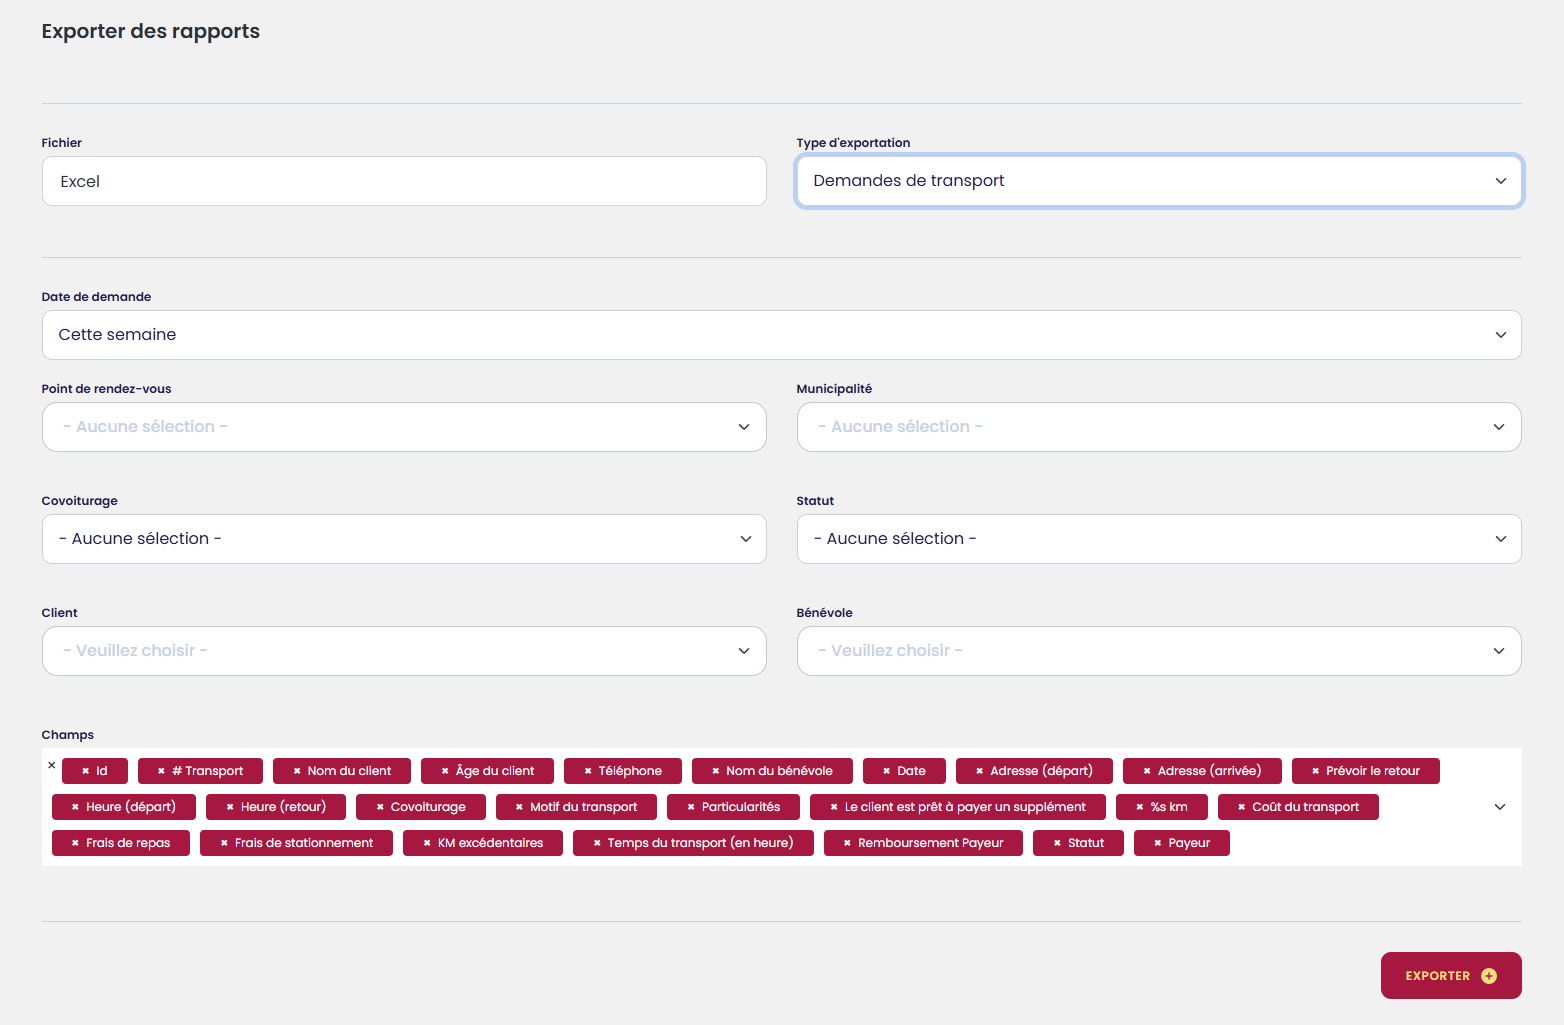1564x1025 pixels.
Task: Open the Statut dropdown
Action: click(x=1158, y=539)
